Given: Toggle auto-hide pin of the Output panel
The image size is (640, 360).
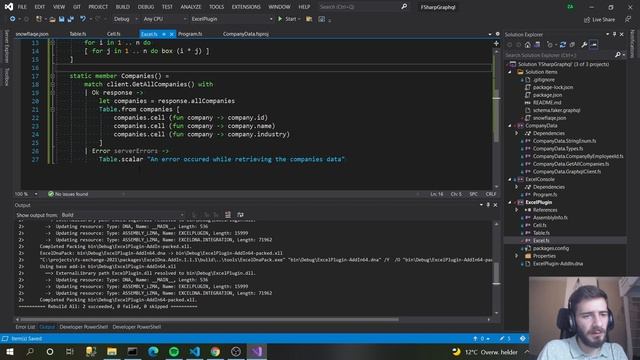Looking at the screenshot, I should pos(488,205).
